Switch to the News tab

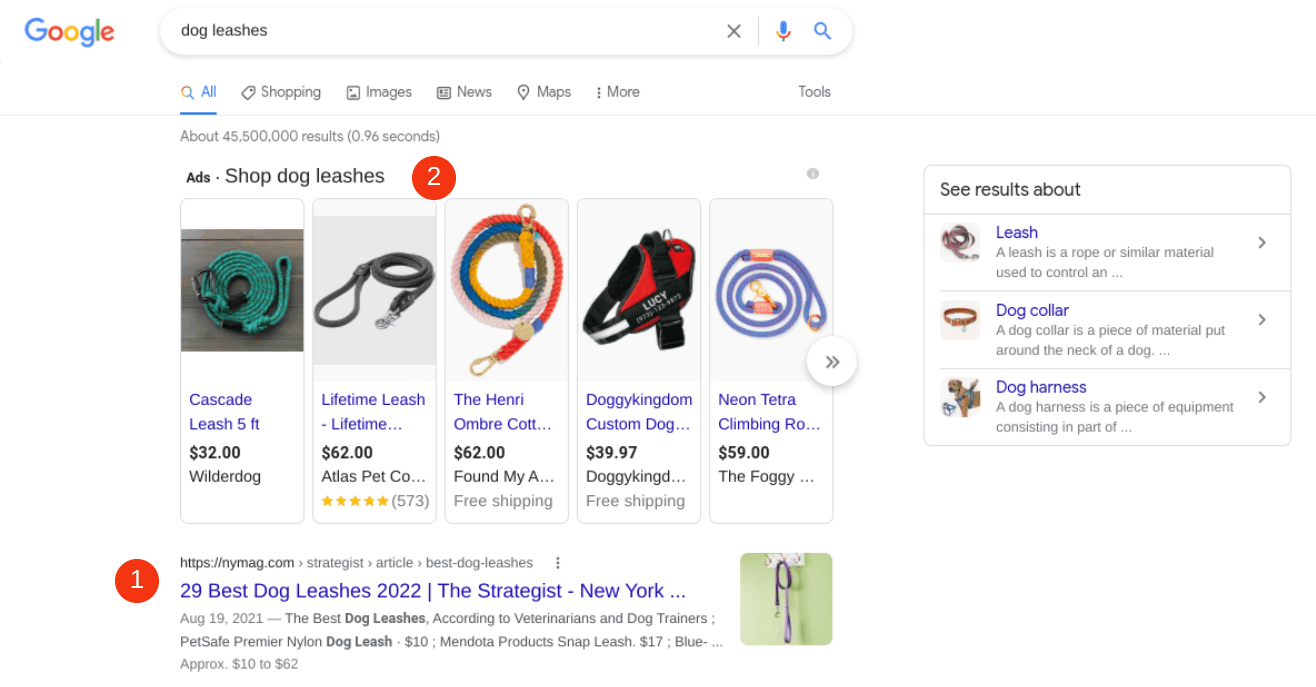pos(464,92)
